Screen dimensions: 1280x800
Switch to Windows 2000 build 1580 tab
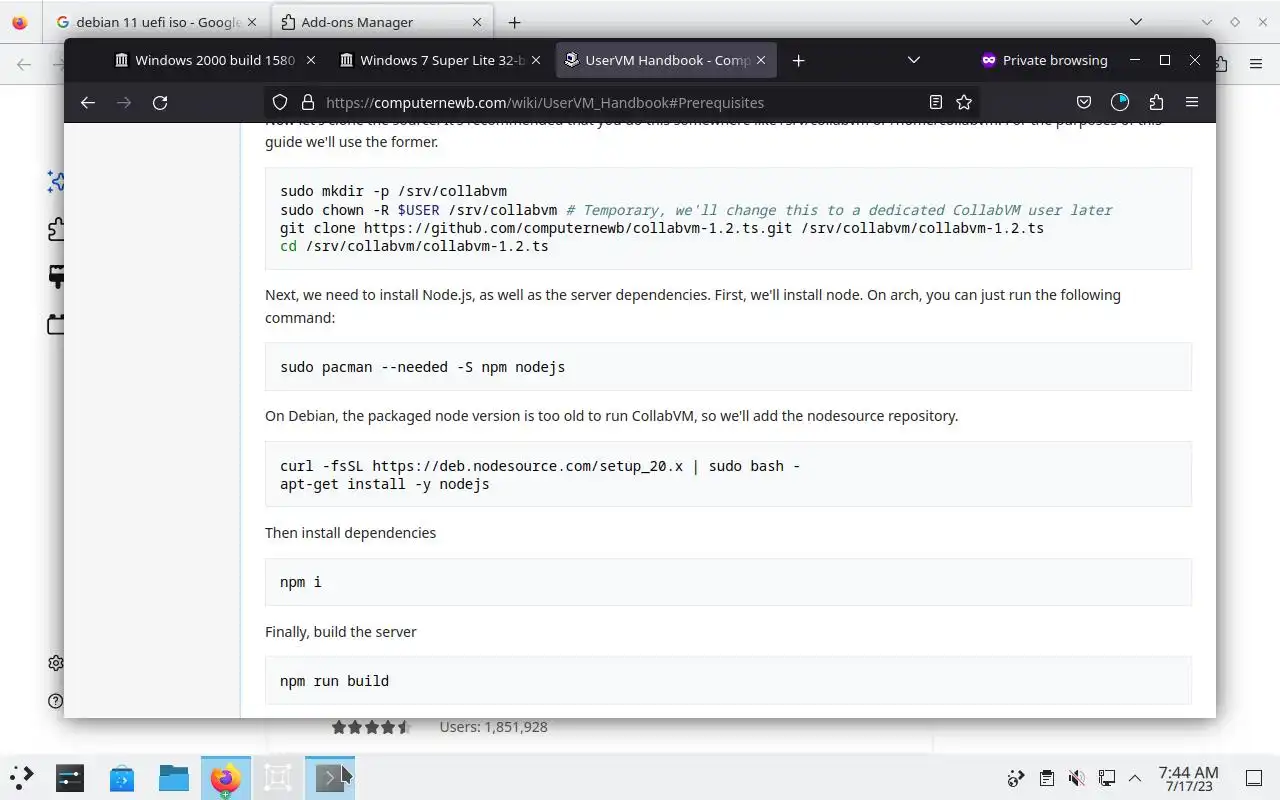tap(214, 60)
